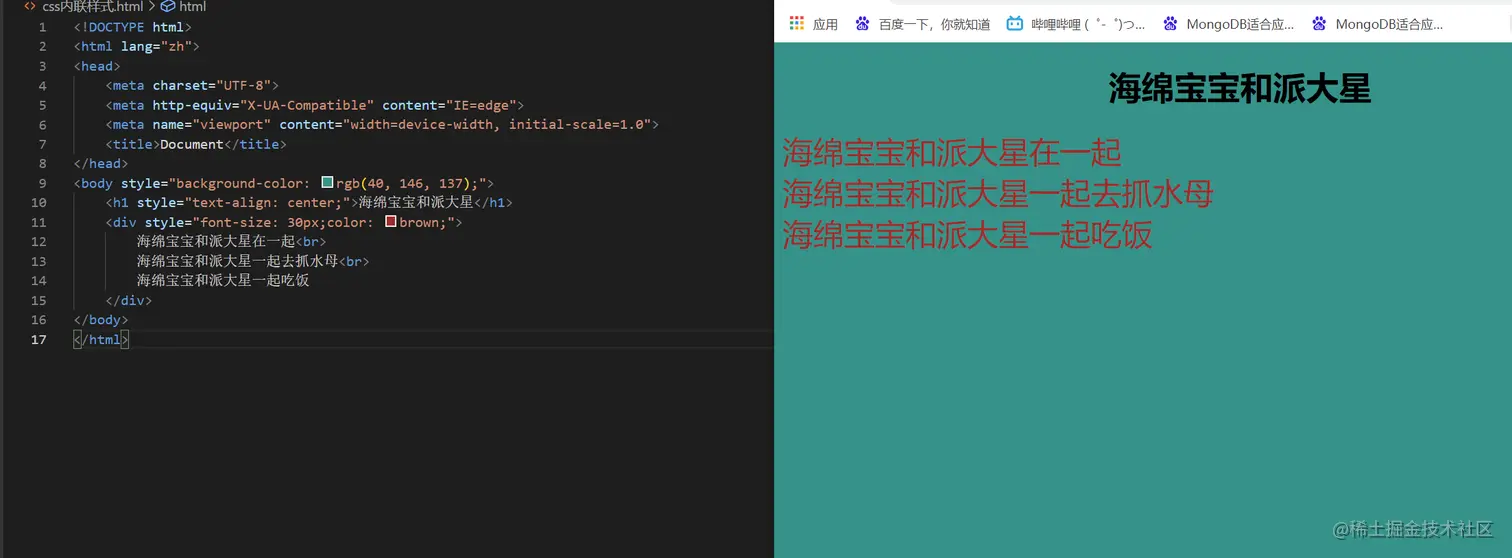Open the 百度一下，你就知道 bookmark
Screen dimensions: 1512x558
coord(934,24)
